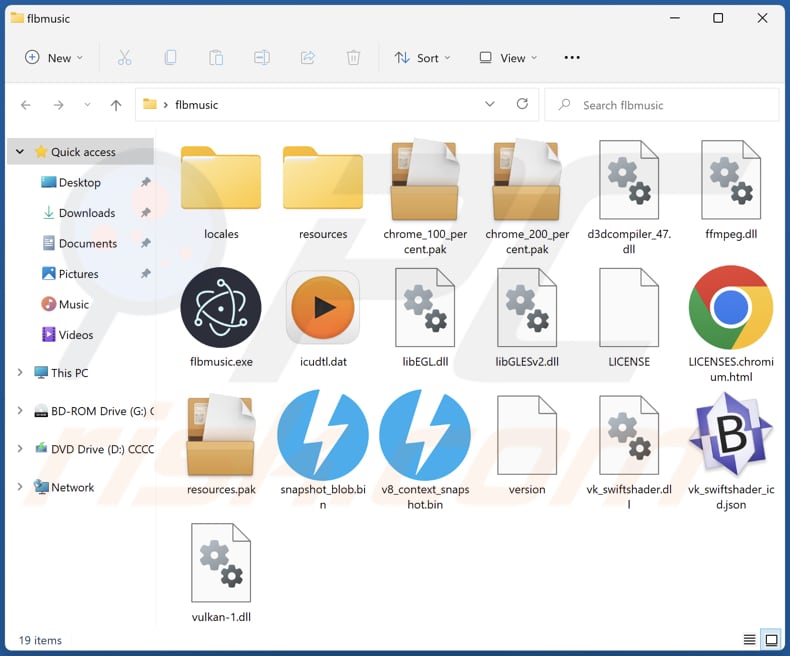This screenshot has width=790, height=656.
Task: Open the New dropdown menu
Action: click(55, 58)
